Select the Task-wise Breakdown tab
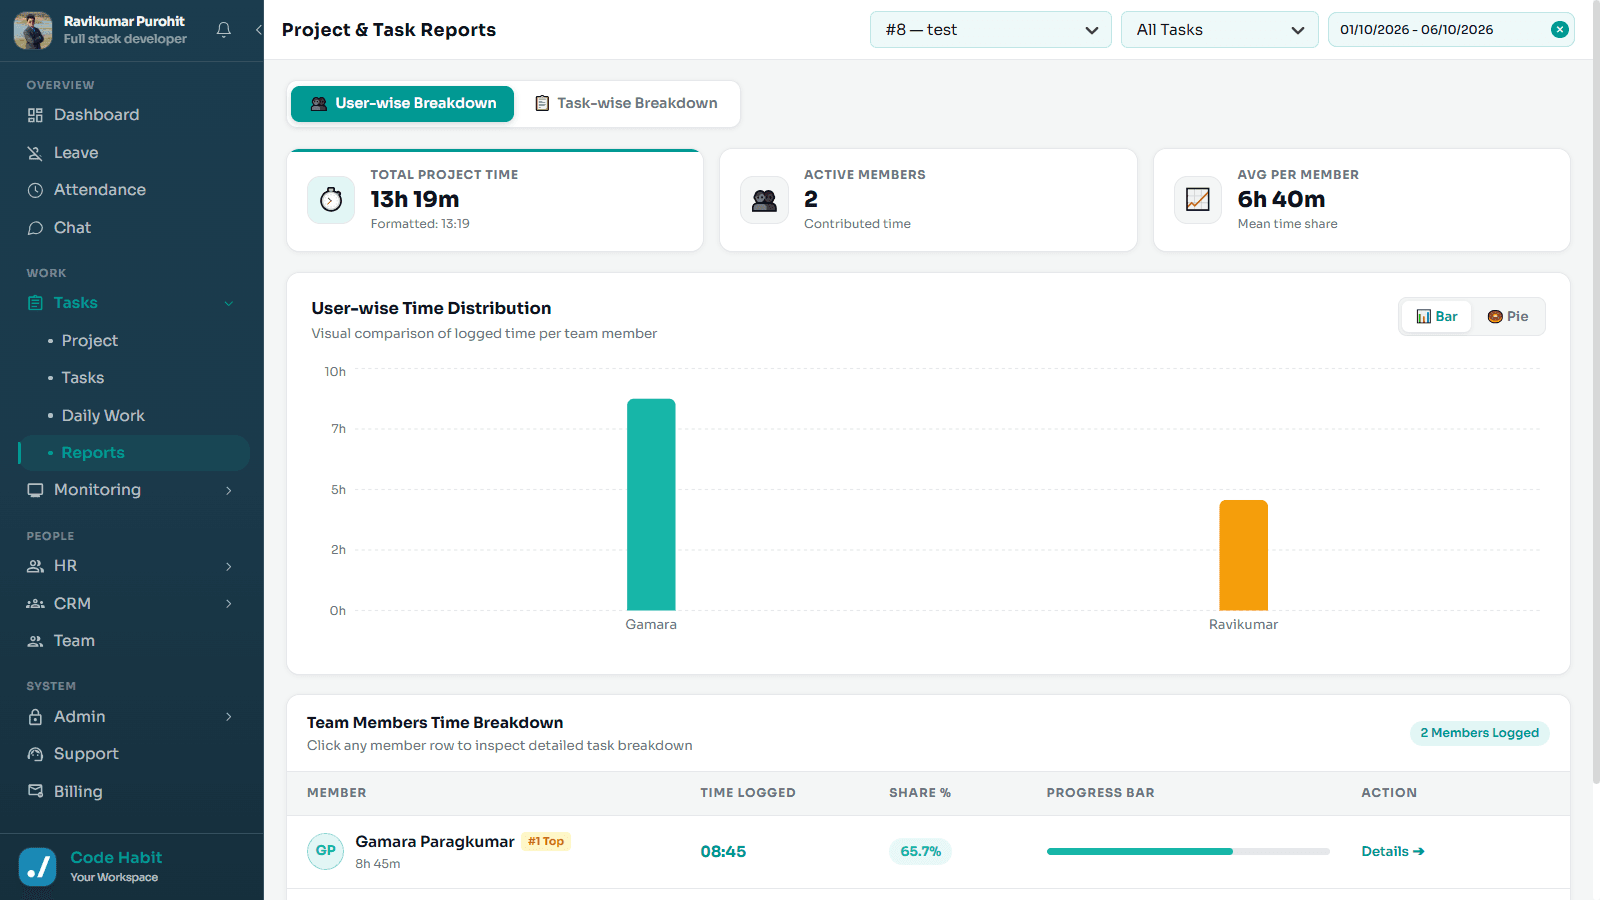The width and height of the screenshot is (1600, 900). point(627,104)
